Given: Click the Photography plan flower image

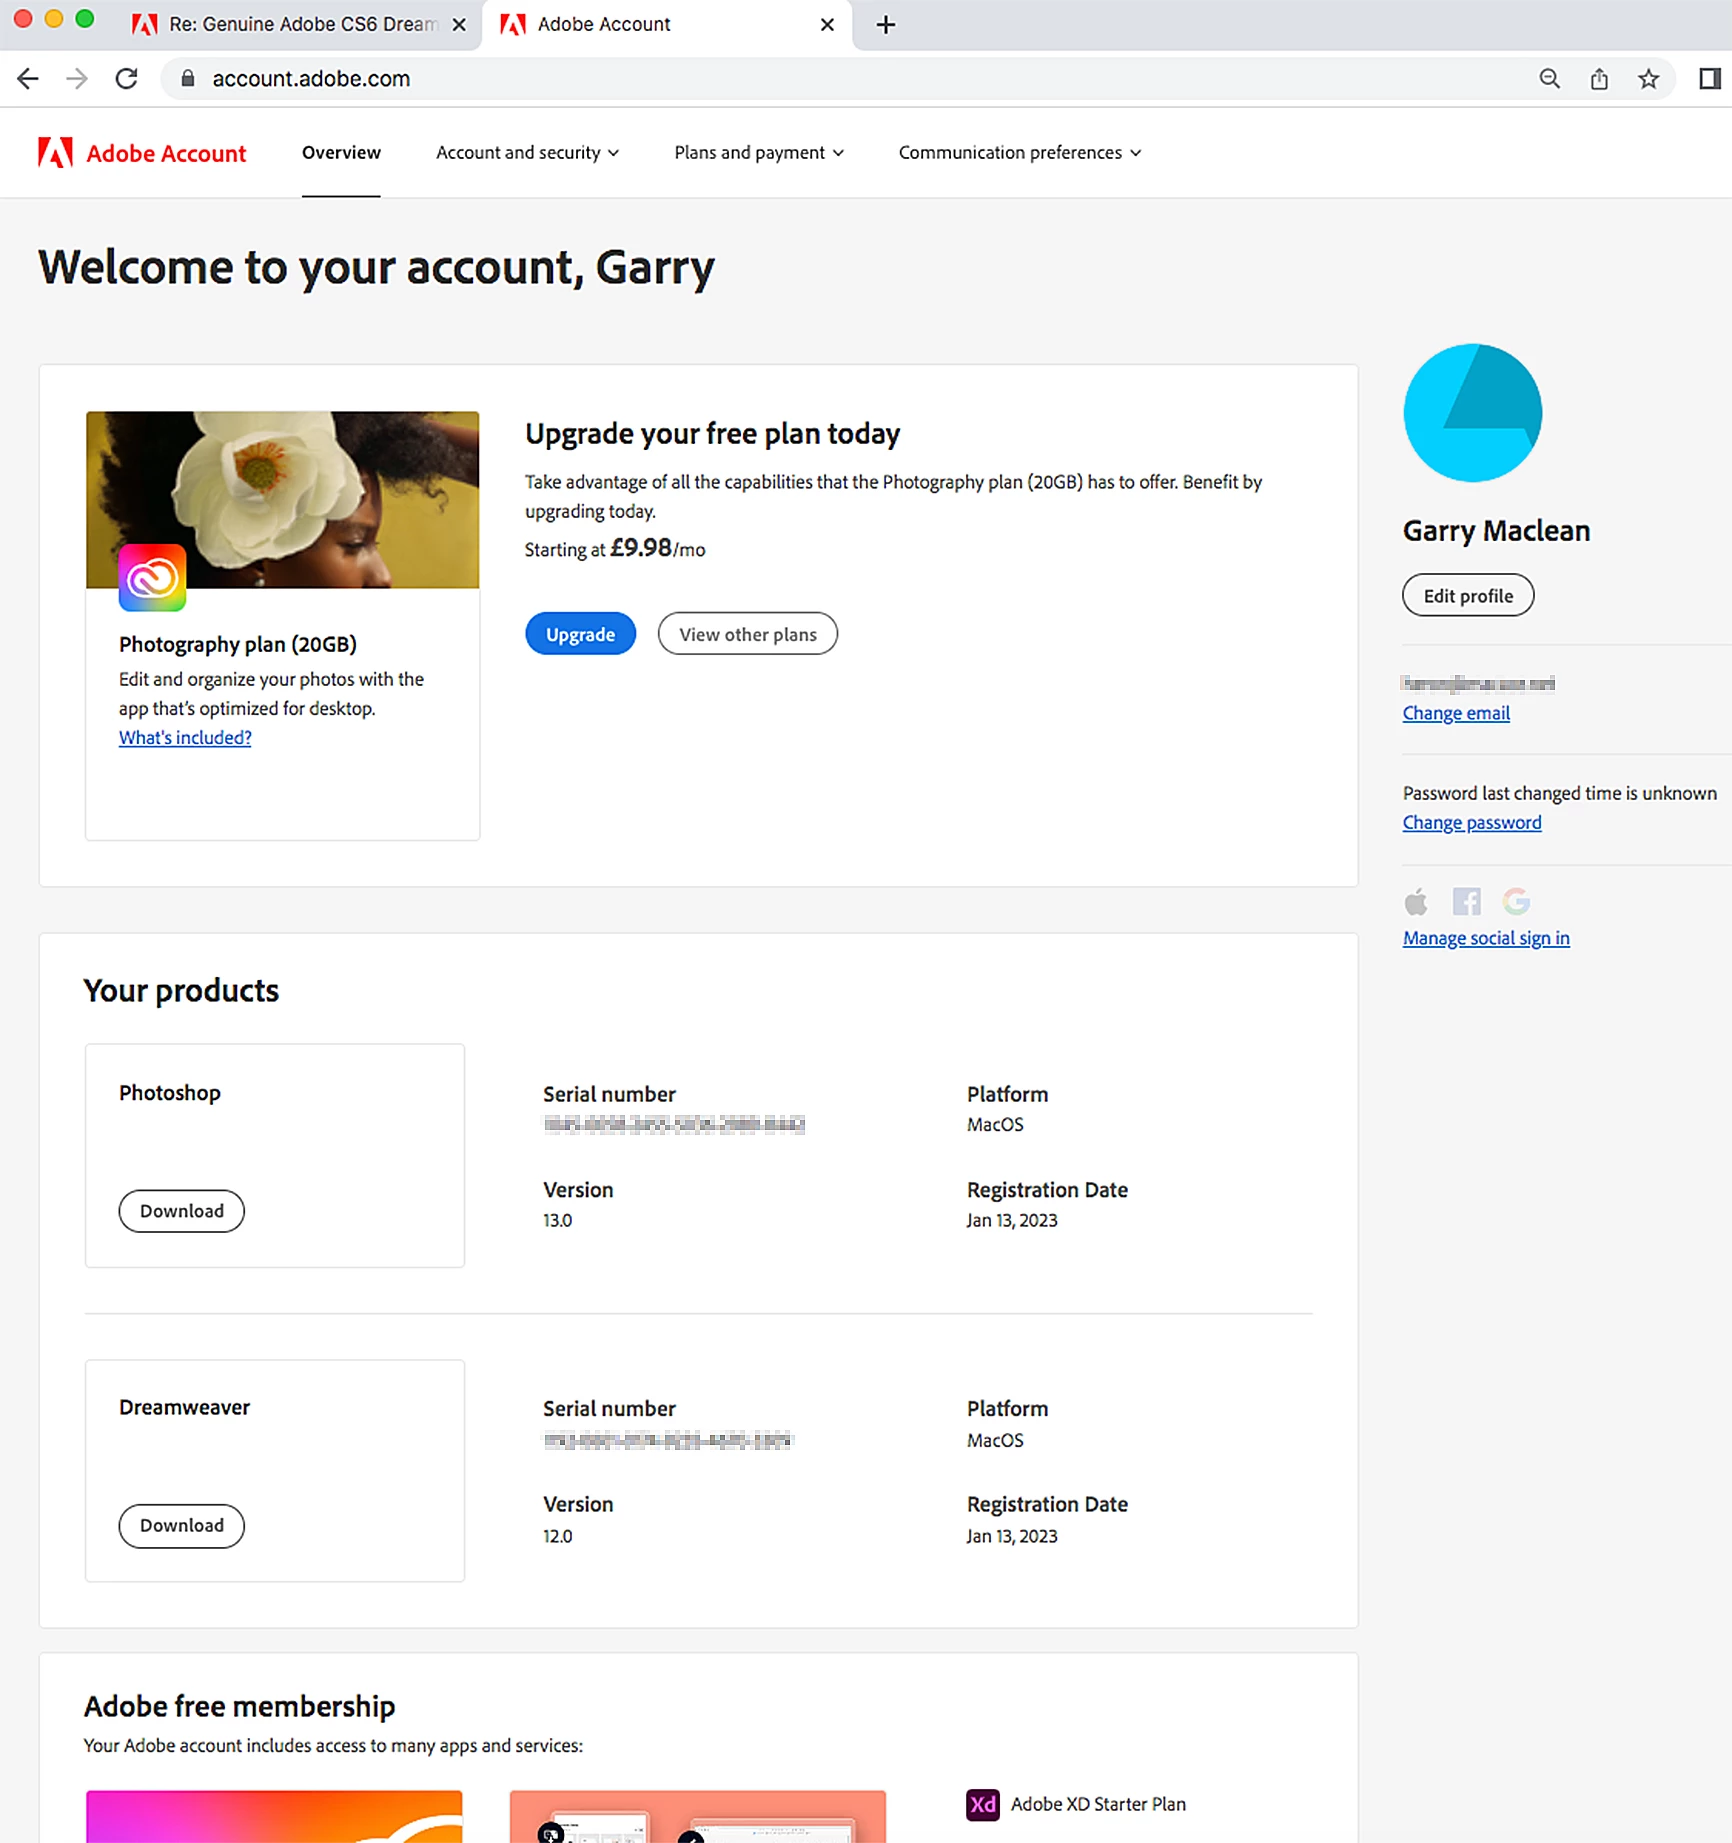Looking at the screenshot, I should pos(282,499).
